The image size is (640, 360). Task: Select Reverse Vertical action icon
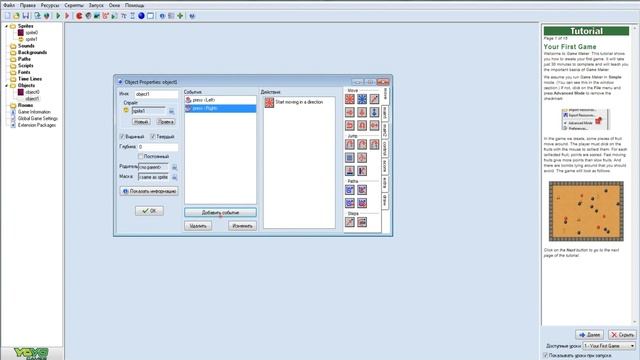pos(362,125)
